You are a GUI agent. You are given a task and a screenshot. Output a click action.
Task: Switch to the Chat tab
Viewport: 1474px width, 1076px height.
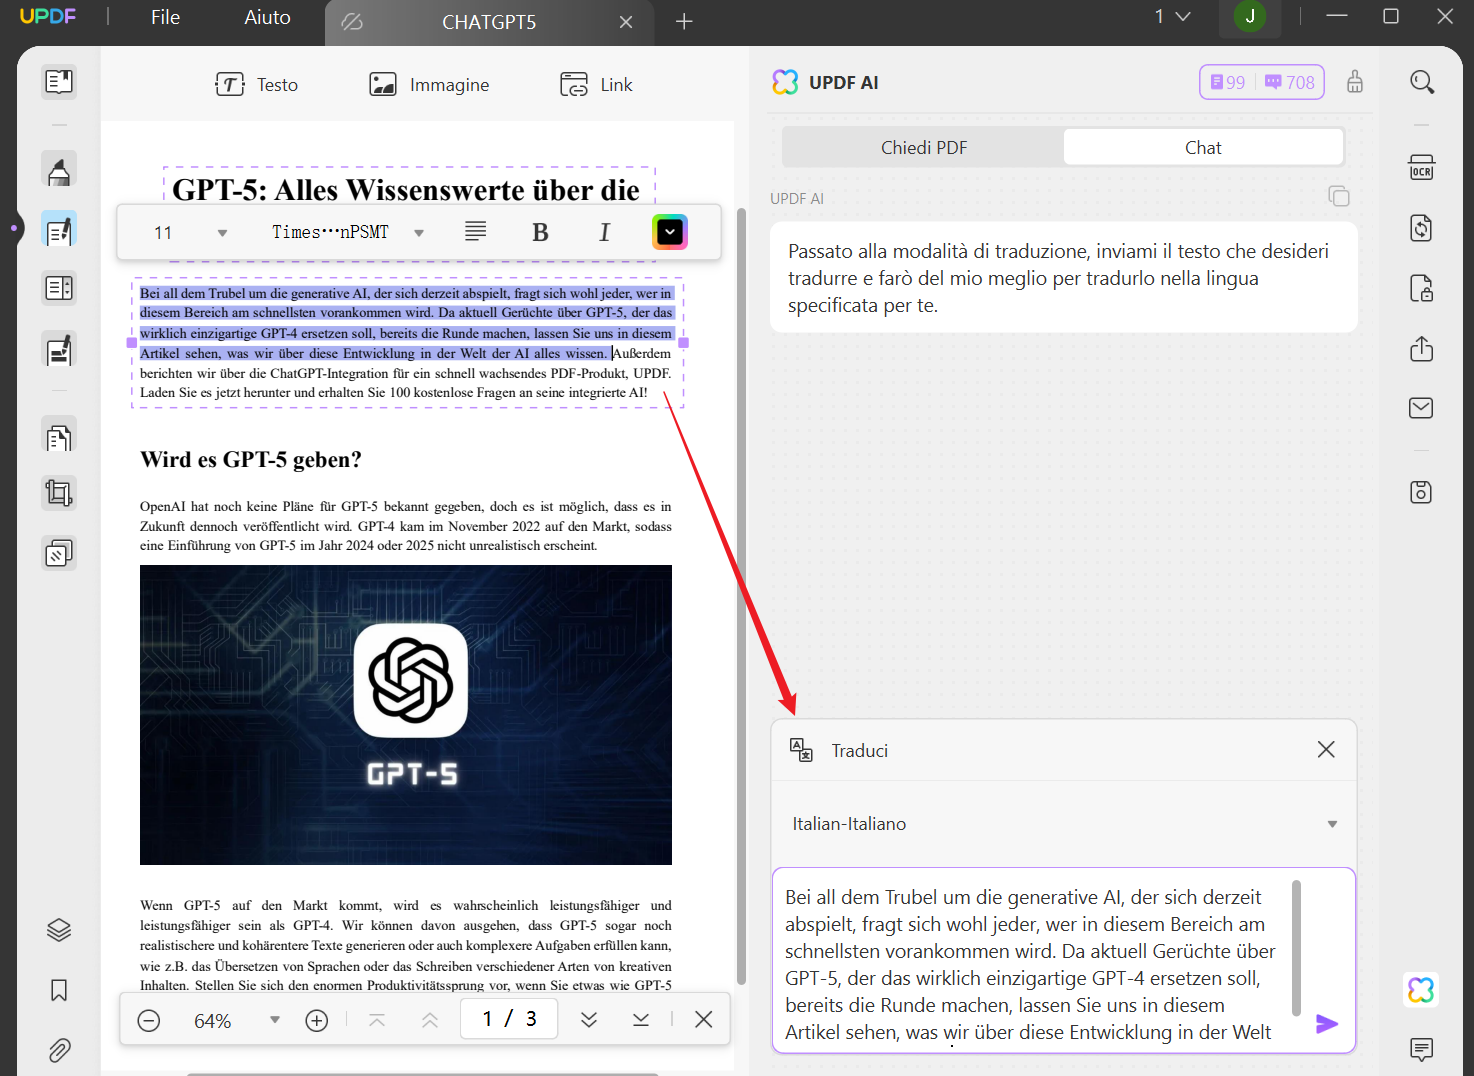click(1203, 147)
